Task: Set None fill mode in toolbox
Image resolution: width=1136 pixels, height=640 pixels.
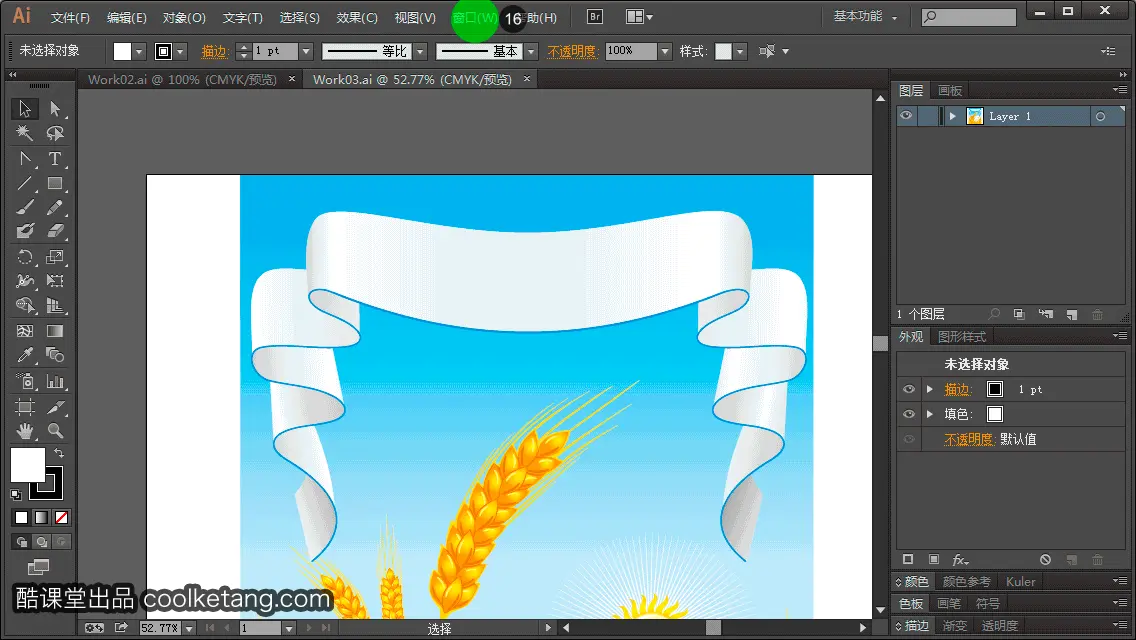Action: [62, 518]
